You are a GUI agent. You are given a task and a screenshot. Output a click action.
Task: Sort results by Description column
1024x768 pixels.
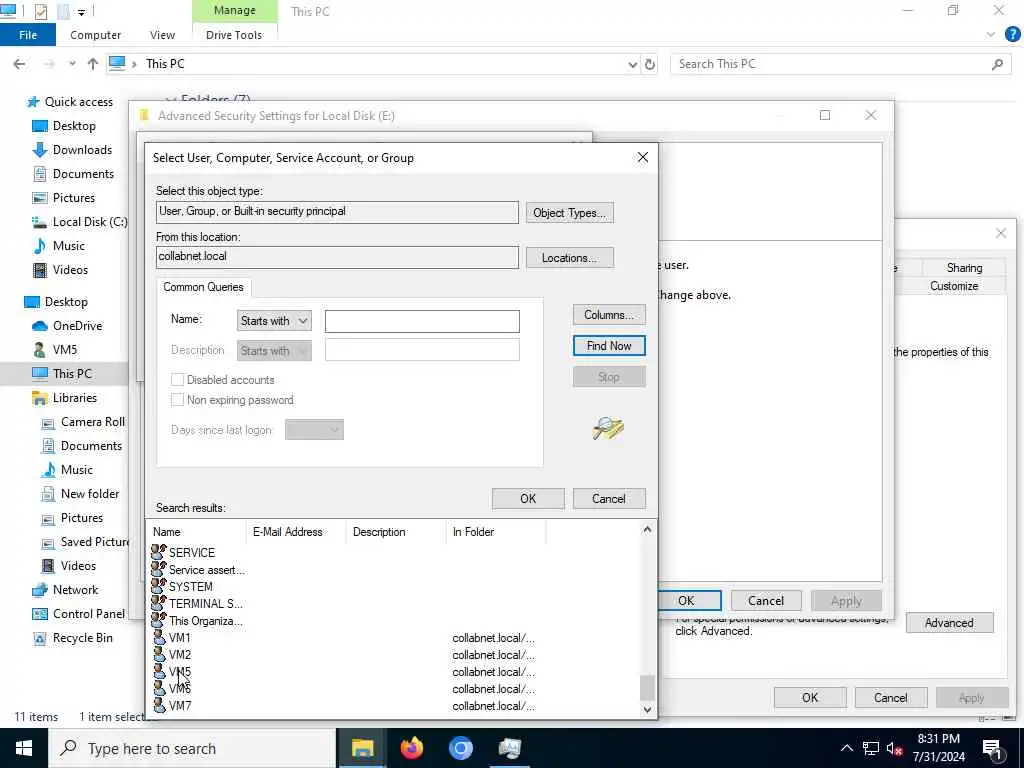pos(396,532)
